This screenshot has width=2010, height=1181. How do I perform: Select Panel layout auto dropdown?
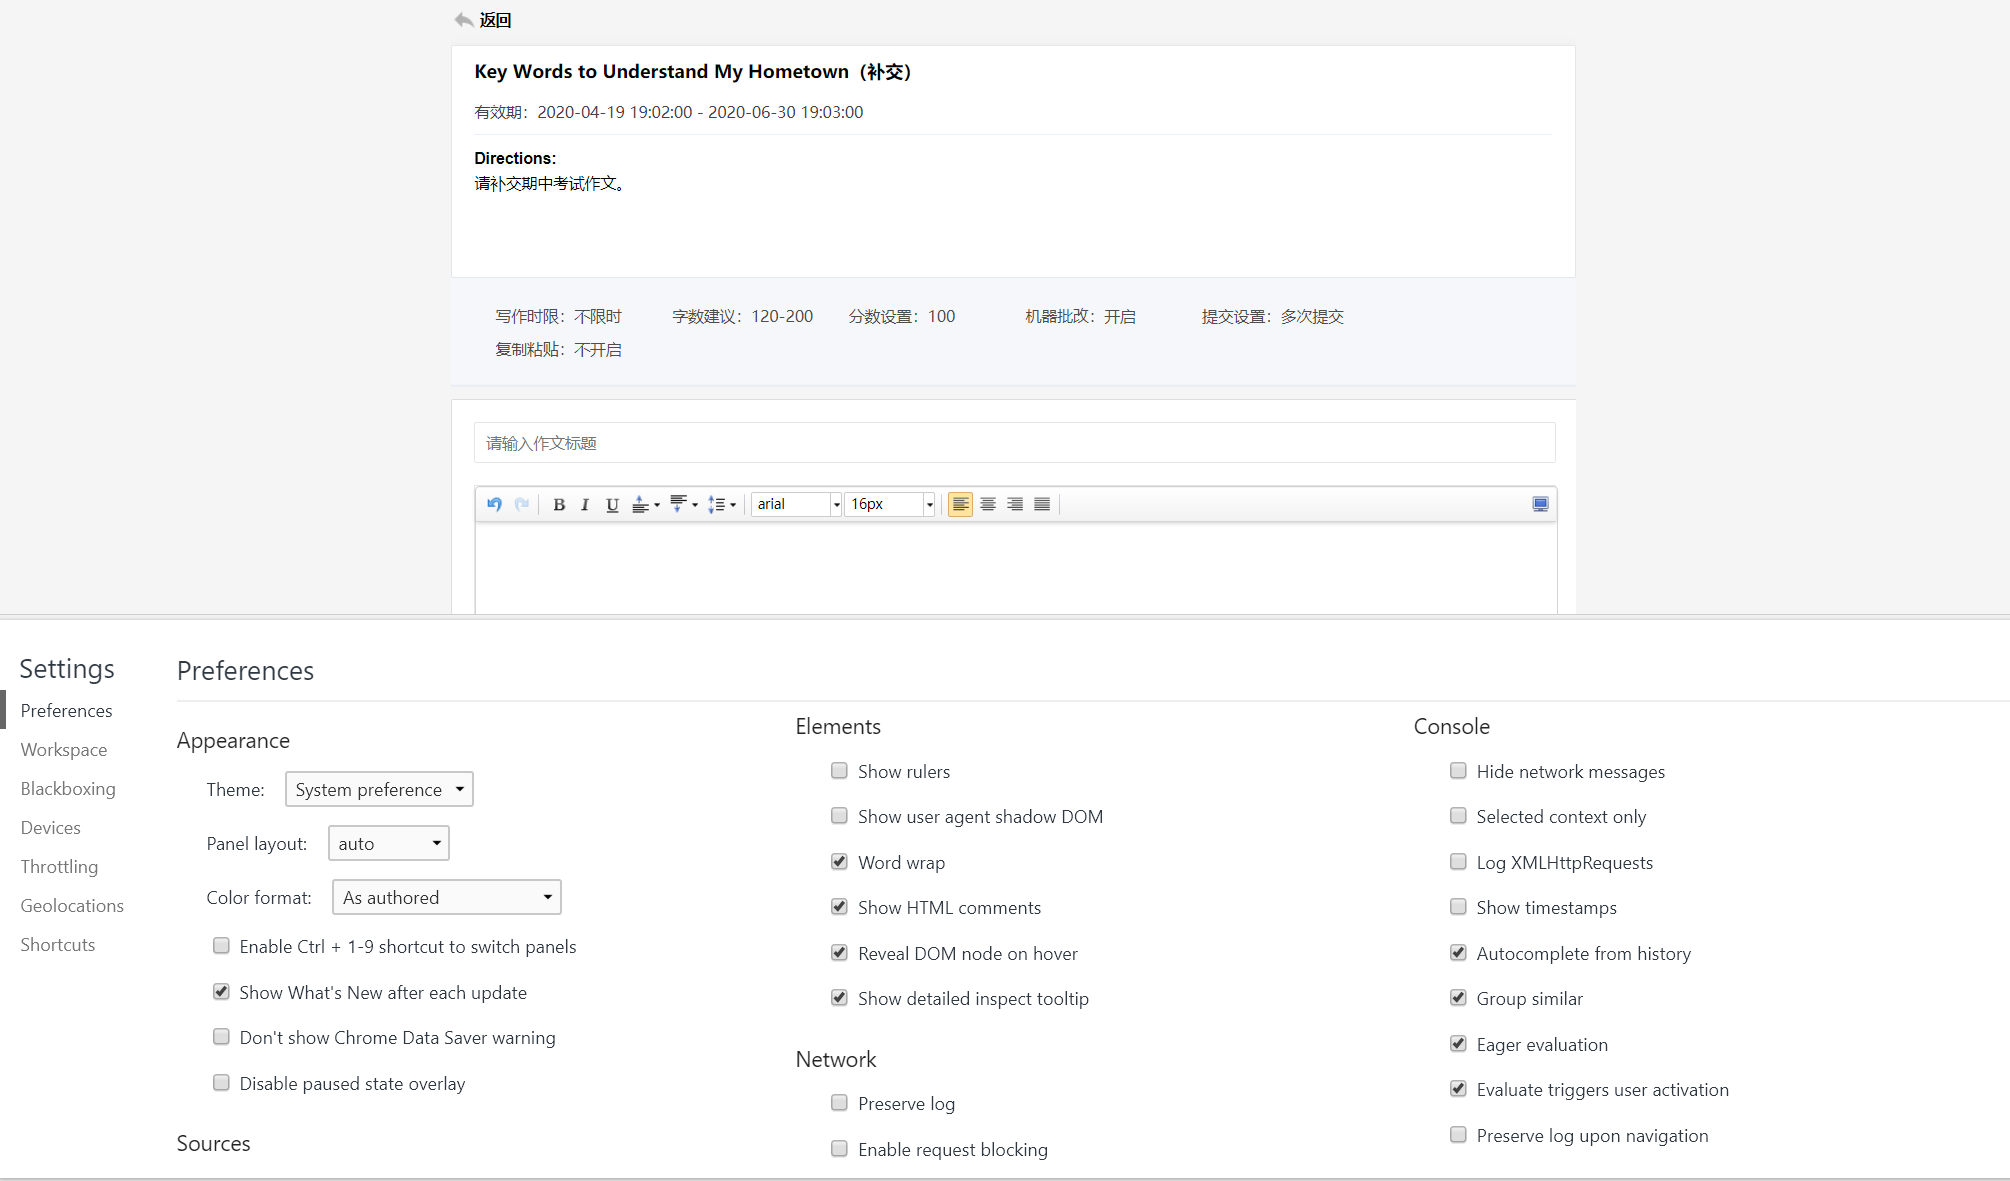[388, 844]
